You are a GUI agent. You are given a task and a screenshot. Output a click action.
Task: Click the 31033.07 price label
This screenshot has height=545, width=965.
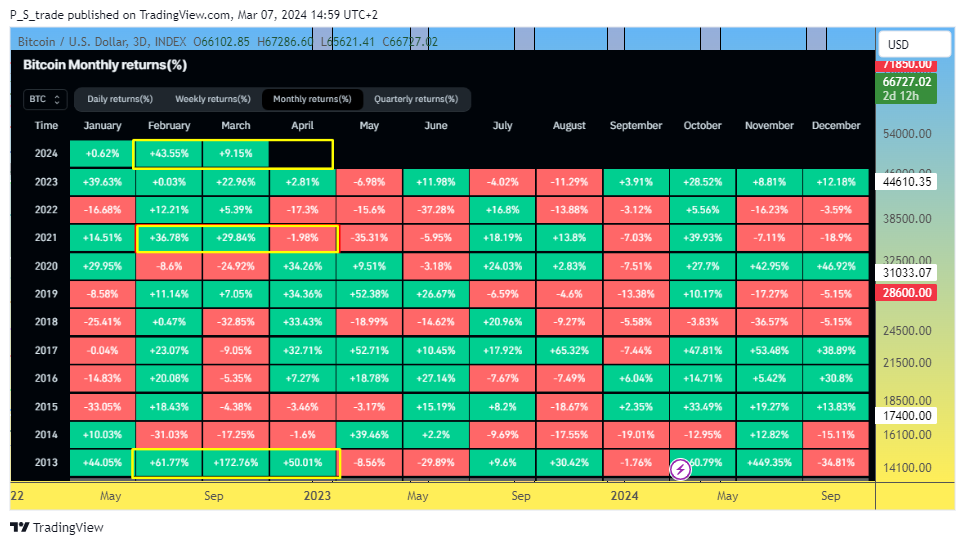[907, 272]
